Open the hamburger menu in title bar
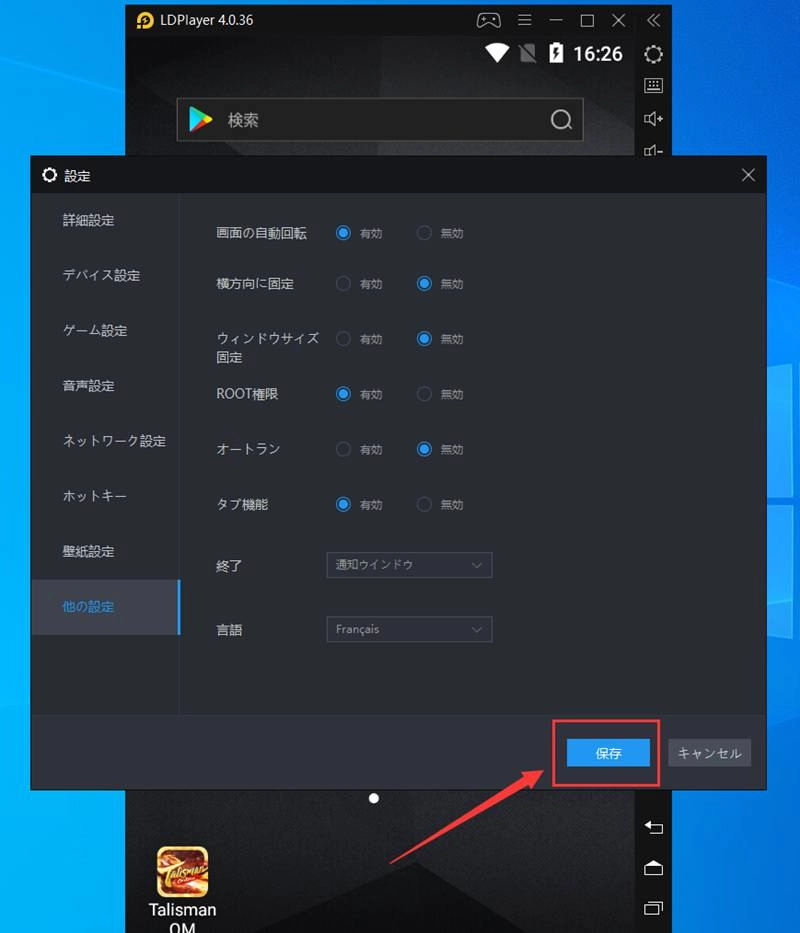This screenshot has width=800, height=933. tap(524, 20)
